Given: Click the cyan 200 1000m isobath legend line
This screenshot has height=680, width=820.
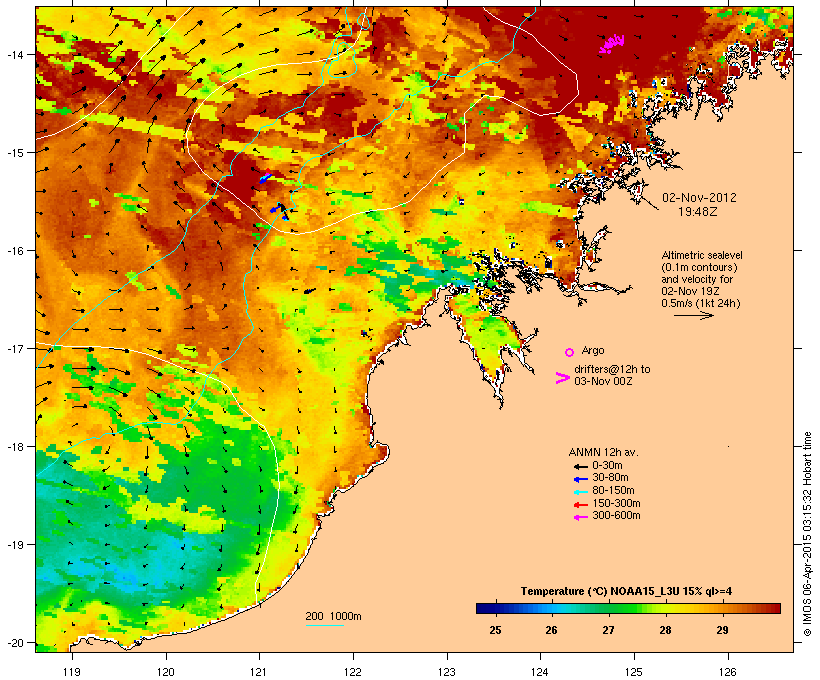Looking at the screenshot, I should tap(325, 625).
